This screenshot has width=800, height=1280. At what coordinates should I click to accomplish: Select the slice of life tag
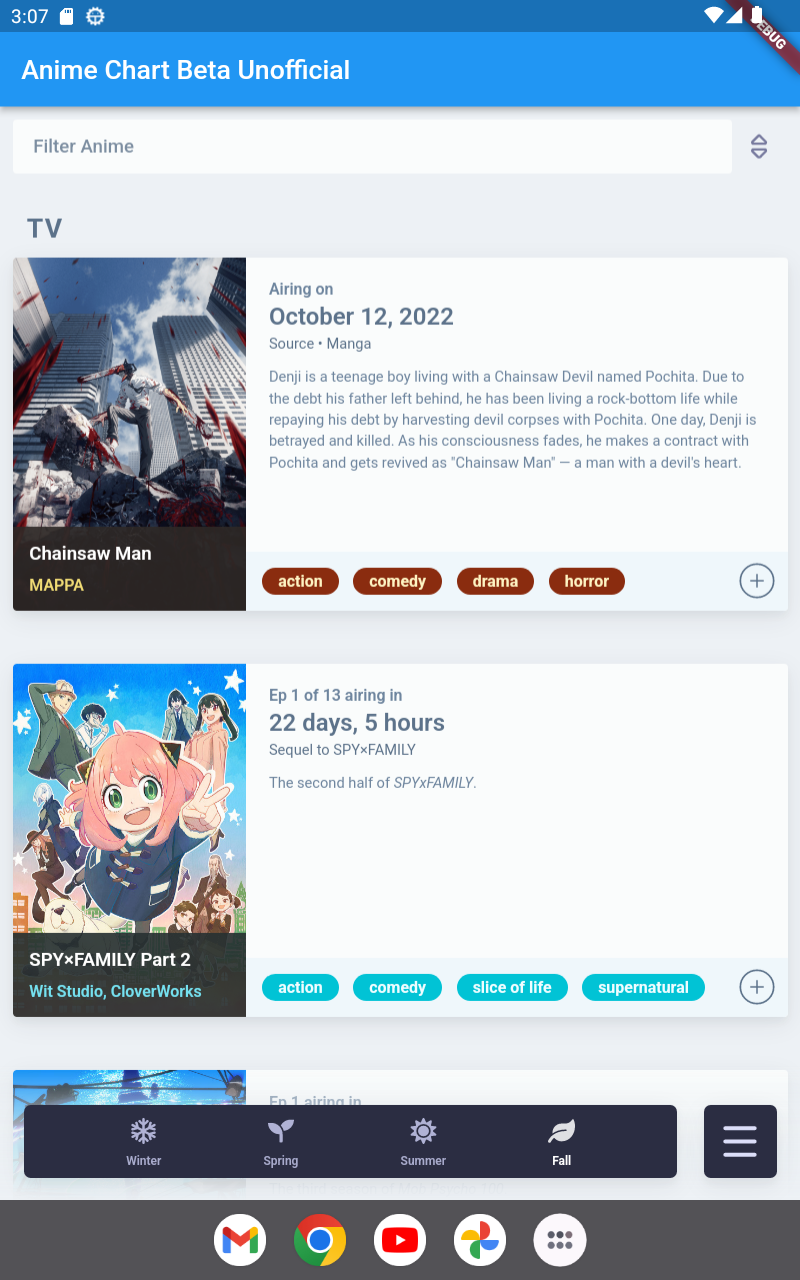pyautogui.click(x=512, y=987)
